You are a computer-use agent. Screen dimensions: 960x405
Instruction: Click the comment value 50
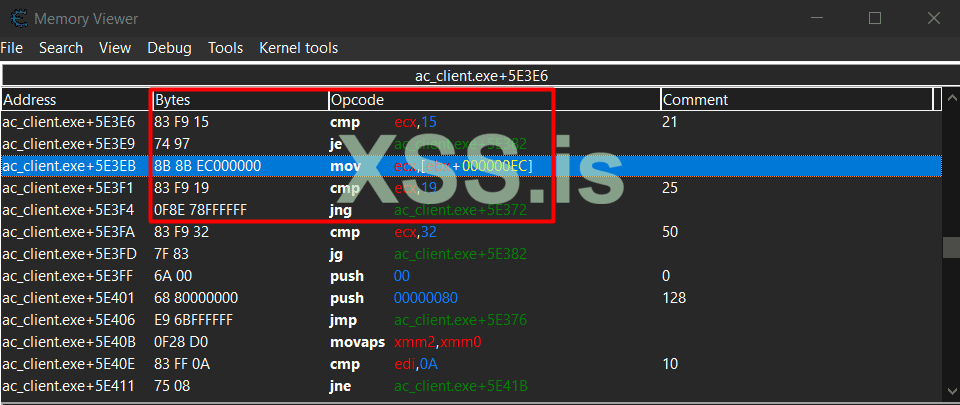coord(670,232)
